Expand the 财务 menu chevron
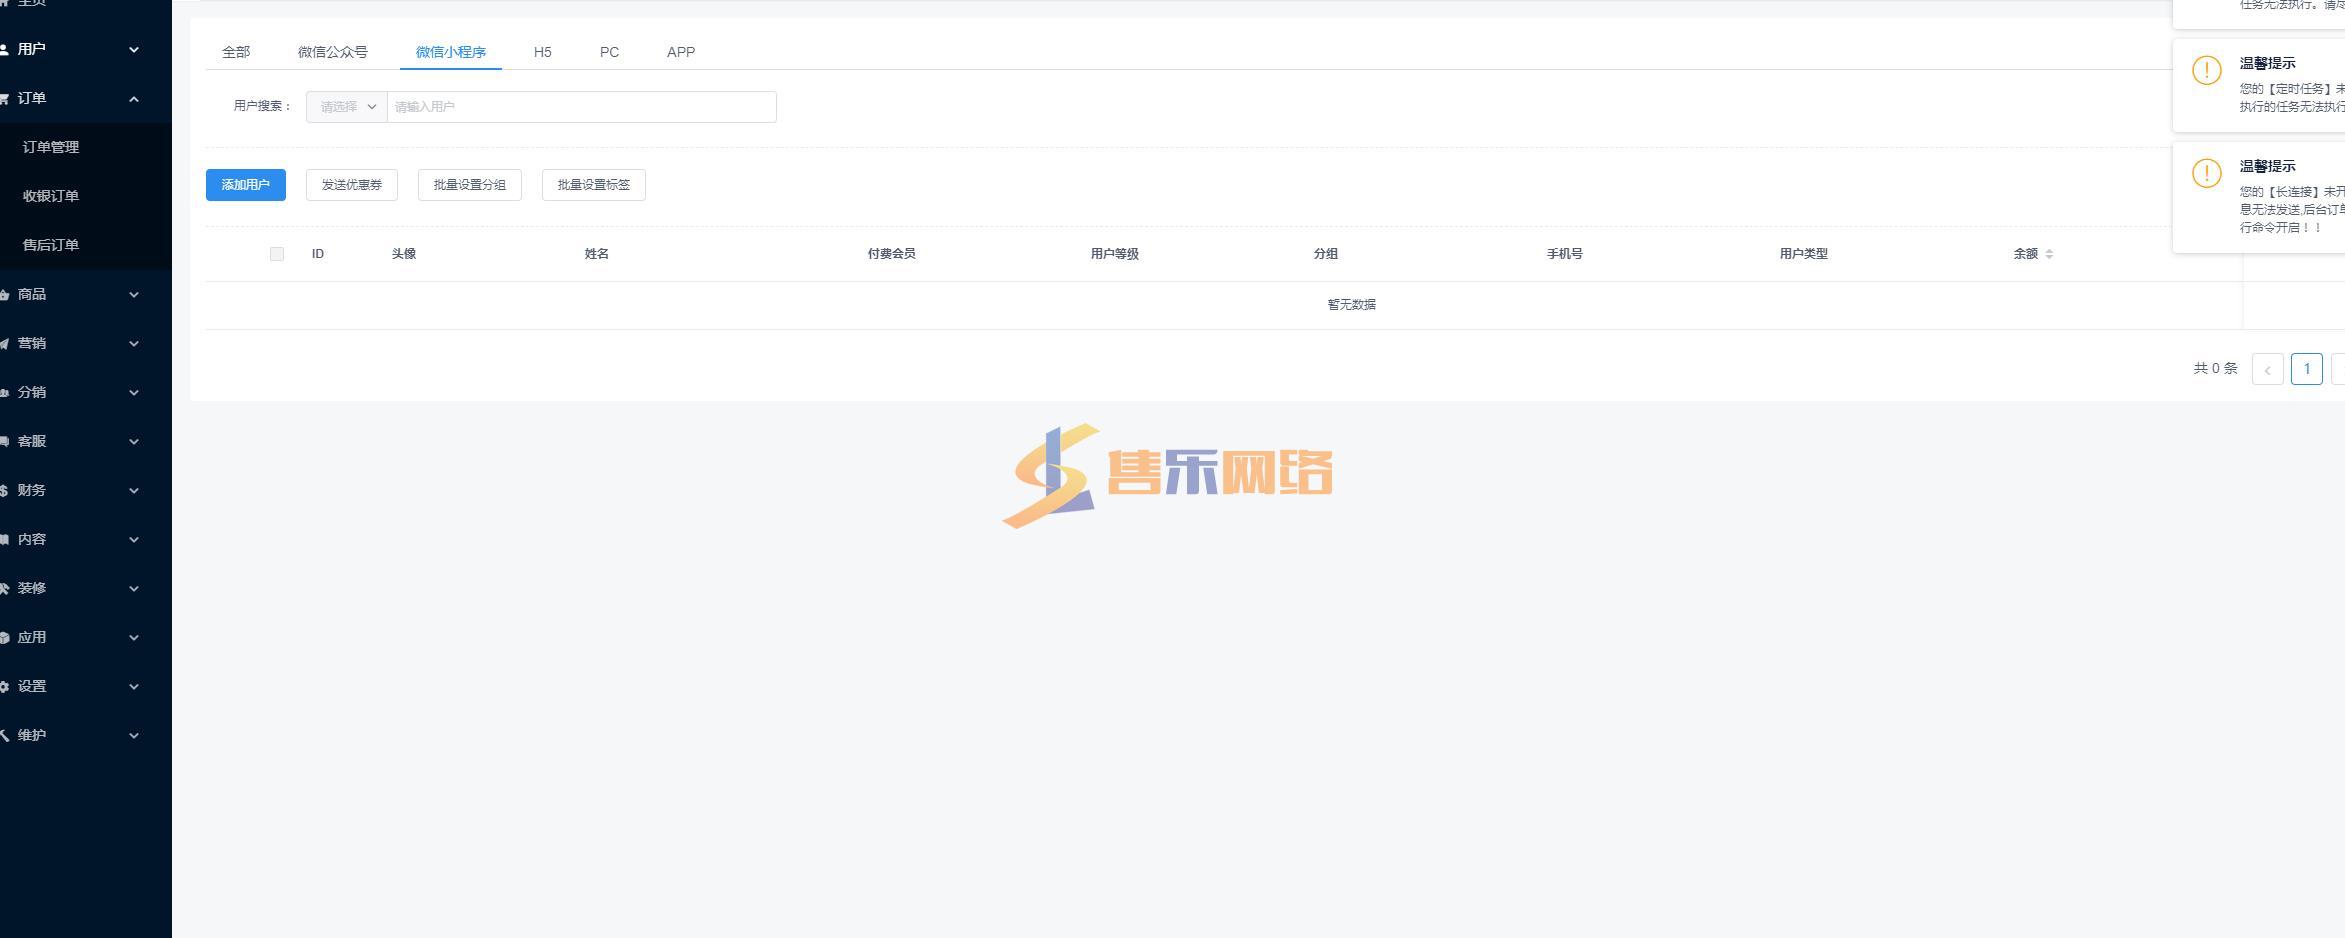The image size is (2345, 938). click(x=134, y=490)
